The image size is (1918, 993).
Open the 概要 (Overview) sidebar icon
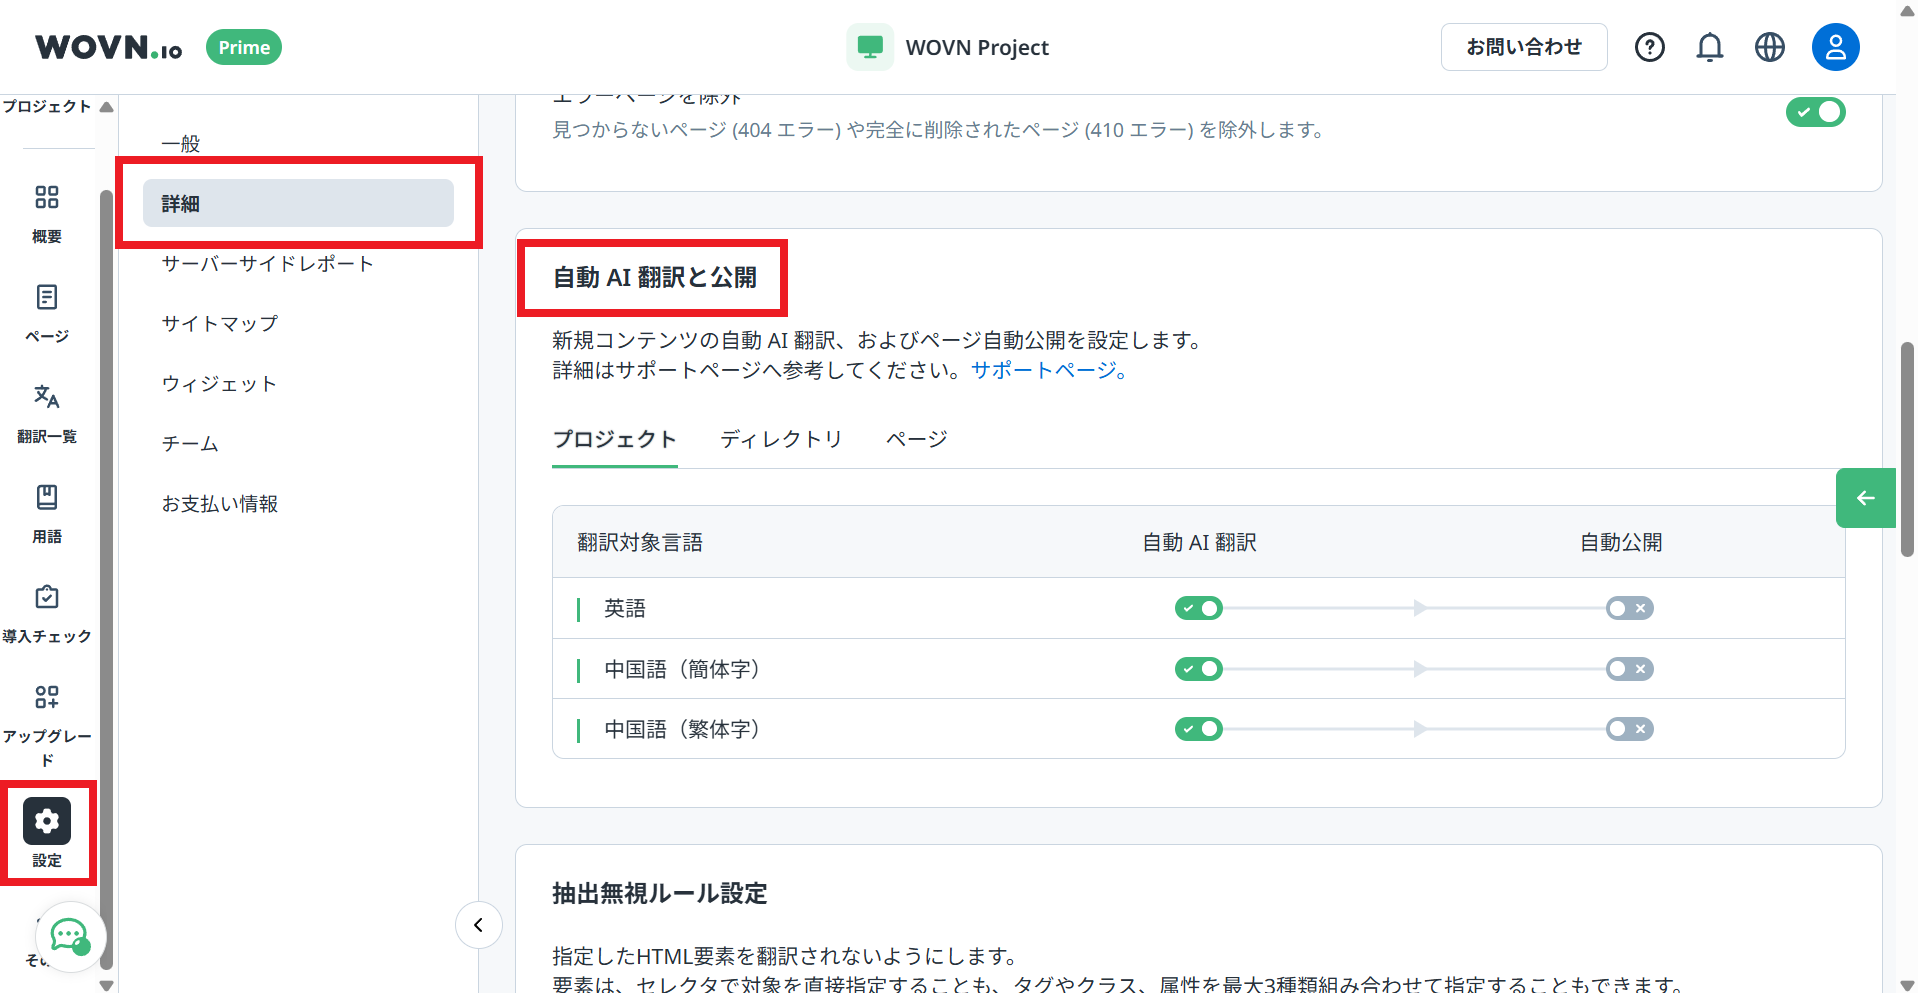(46, 211)
